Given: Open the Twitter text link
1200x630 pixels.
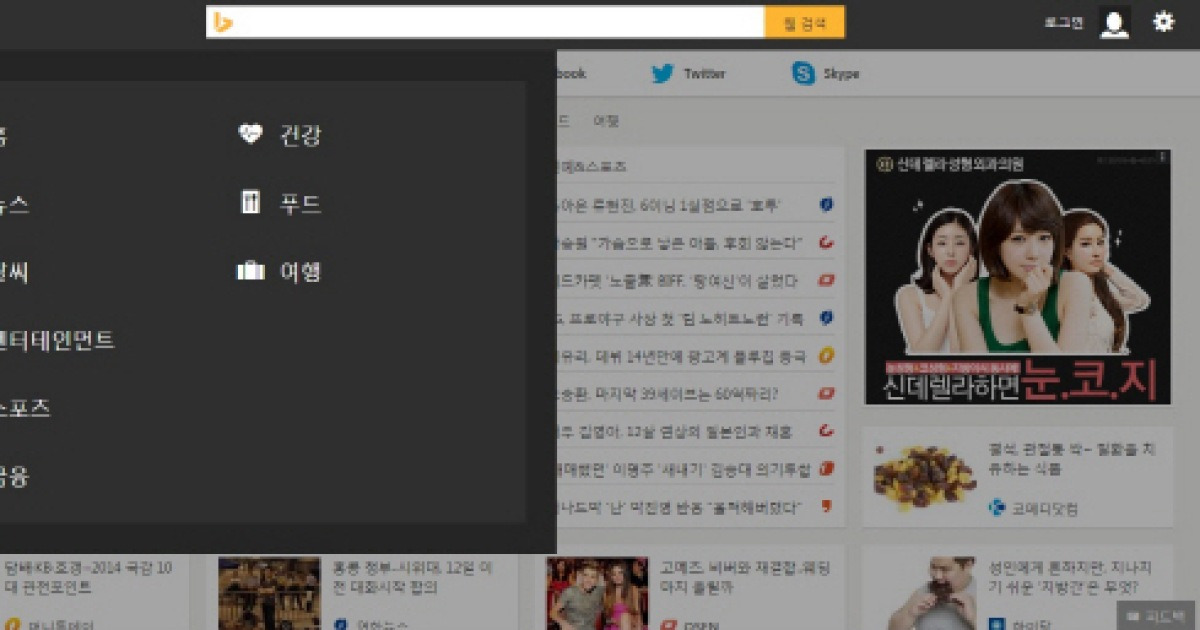Looking at the screenshot, I should (704, 74).
